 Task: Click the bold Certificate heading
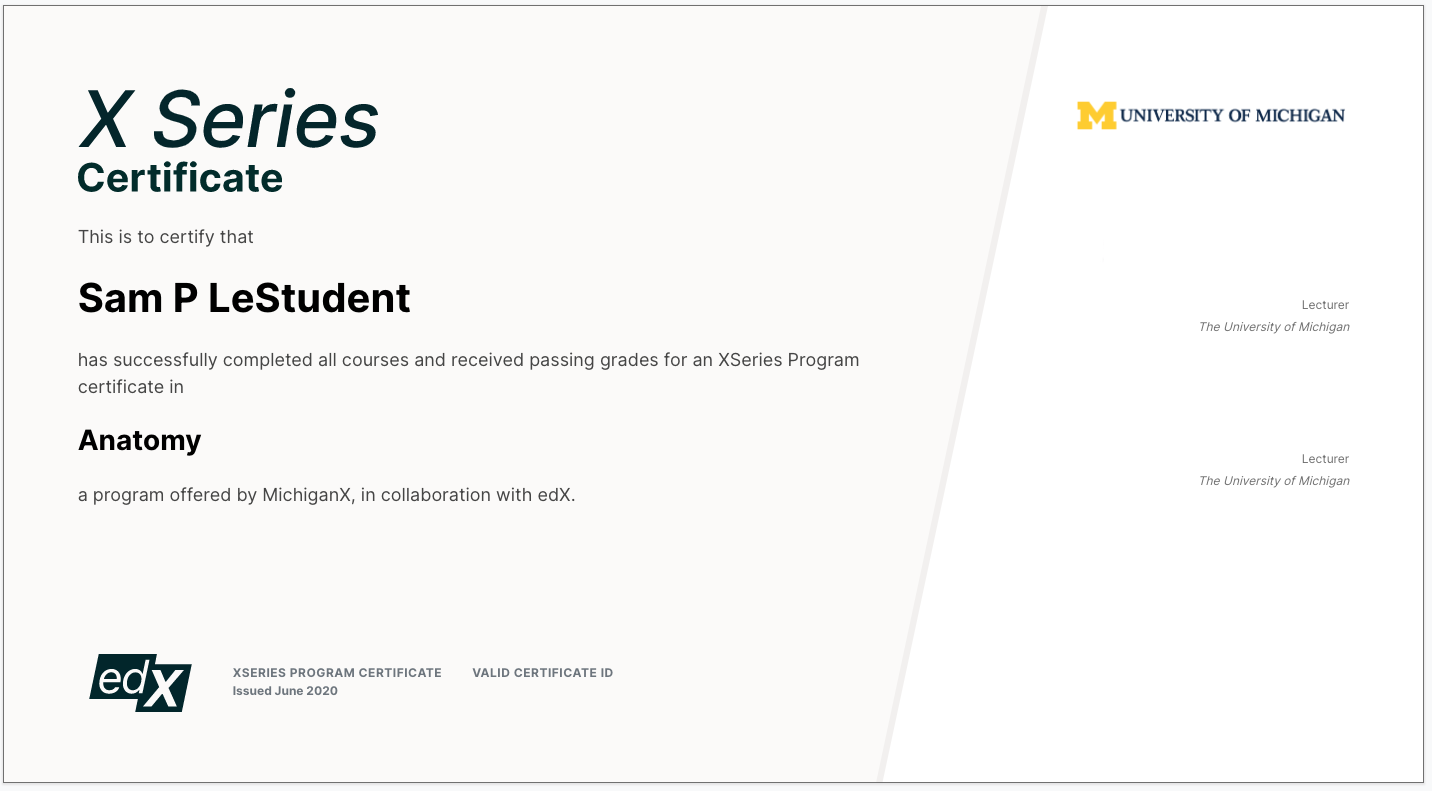point(180,178)
